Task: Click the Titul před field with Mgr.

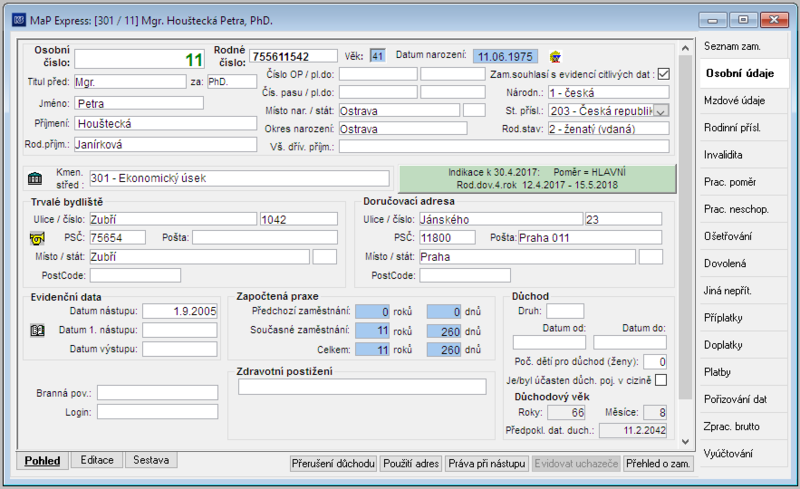Action: pyautogui.click(x=131, y=82)
